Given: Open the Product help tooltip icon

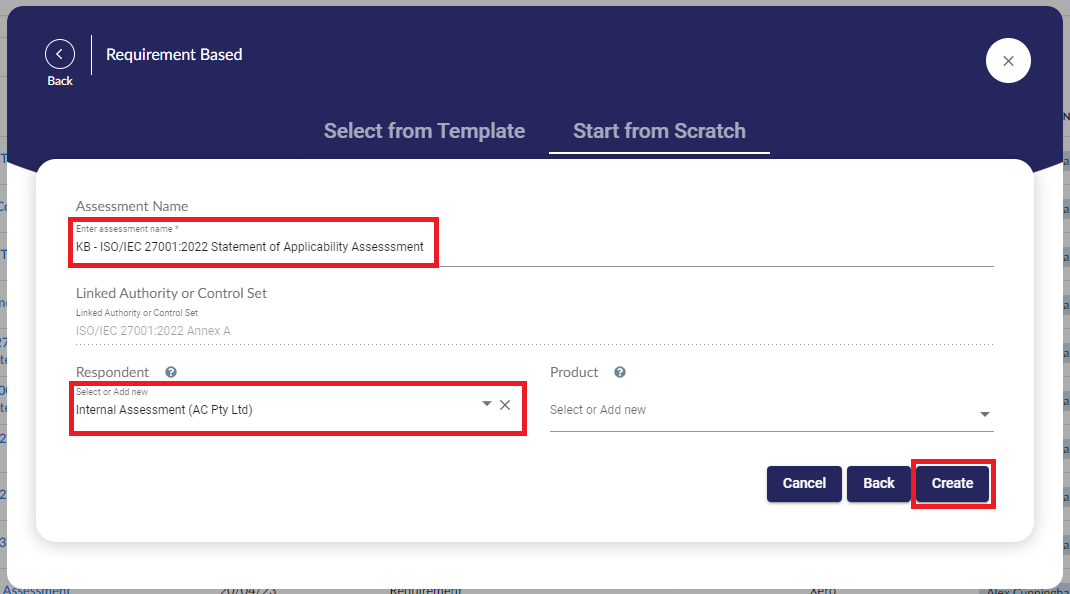Looking at the screenshot, I should [x=620, y=372].
